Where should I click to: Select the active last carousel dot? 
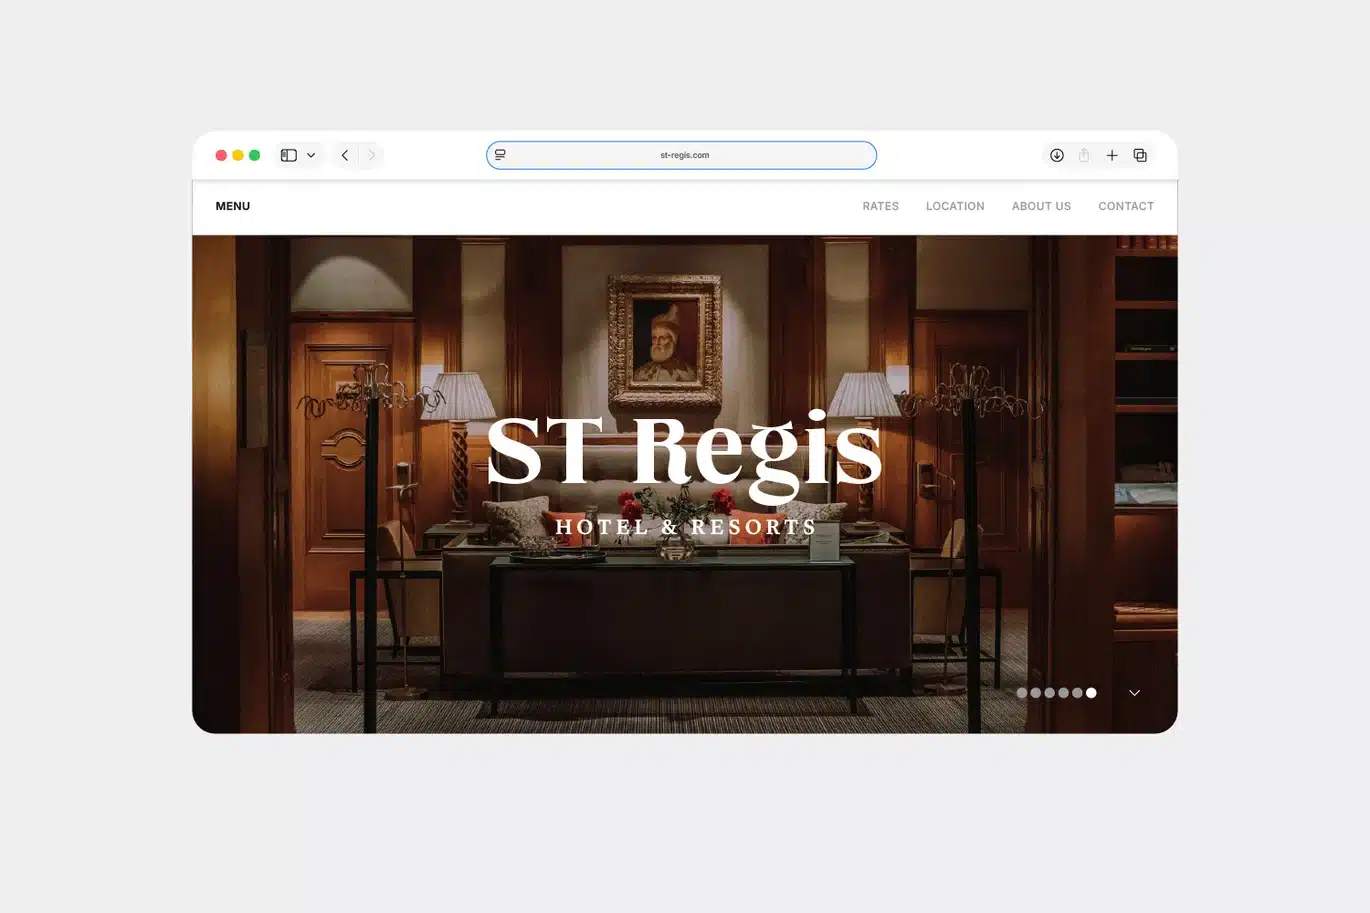[x=1091, y=693]
